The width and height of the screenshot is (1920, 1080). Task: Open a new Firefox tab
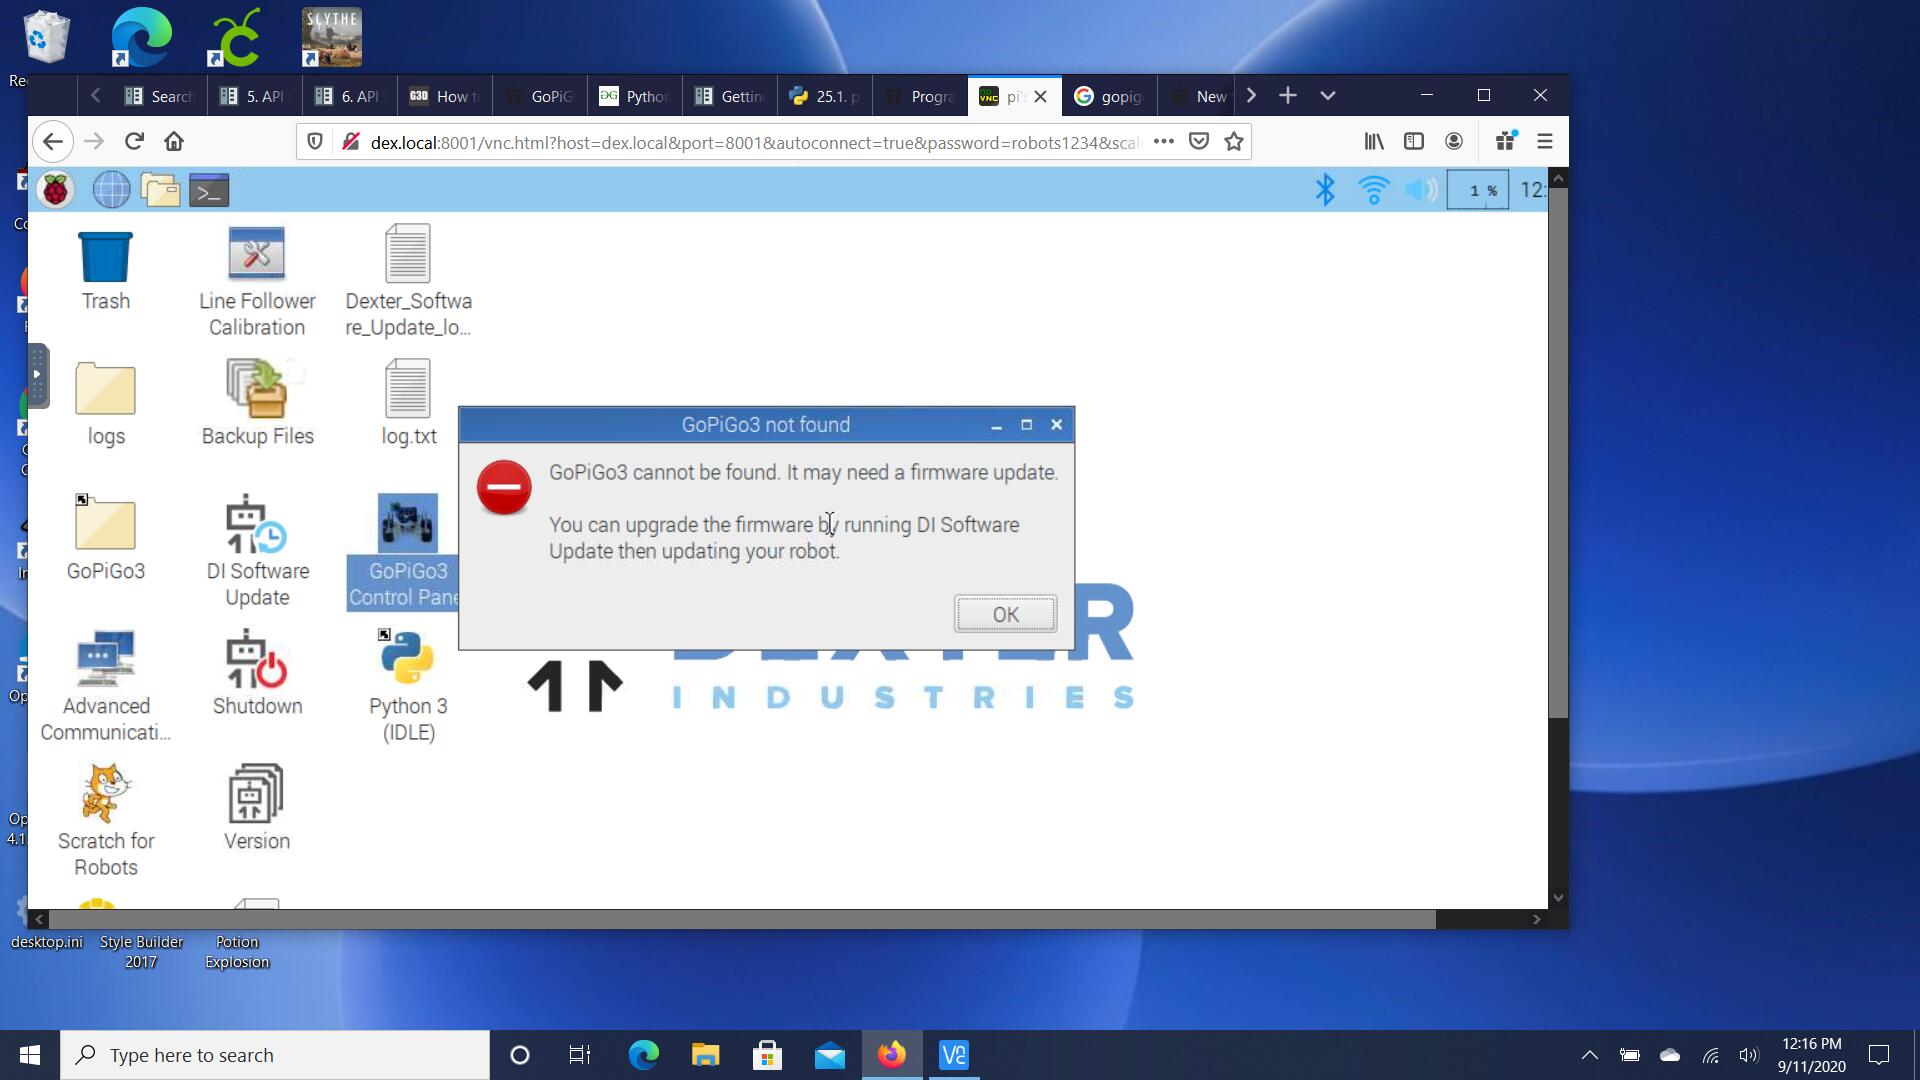click(1288, 96)
